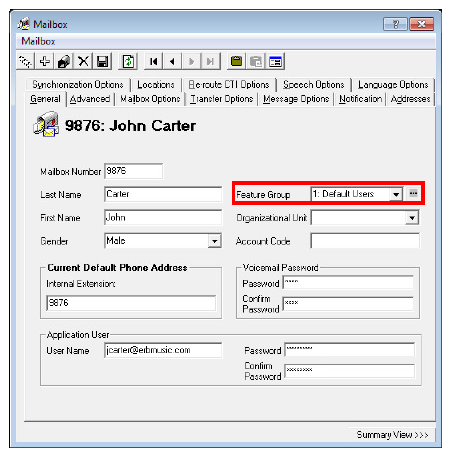Open the Gender dropdown list
This screenshot has height=462, width=452.
(215, 241)
